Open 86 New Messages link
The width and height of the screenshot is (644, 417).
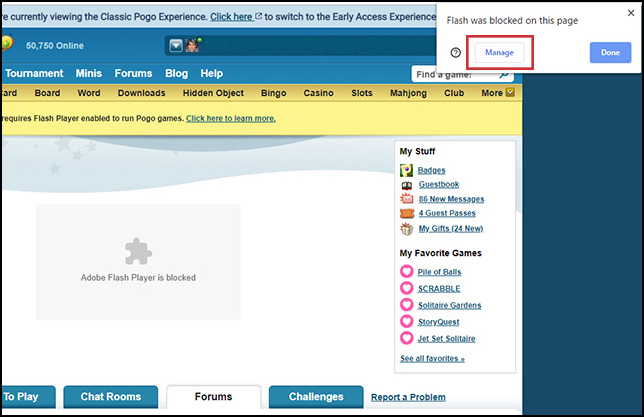coord(451,199)
